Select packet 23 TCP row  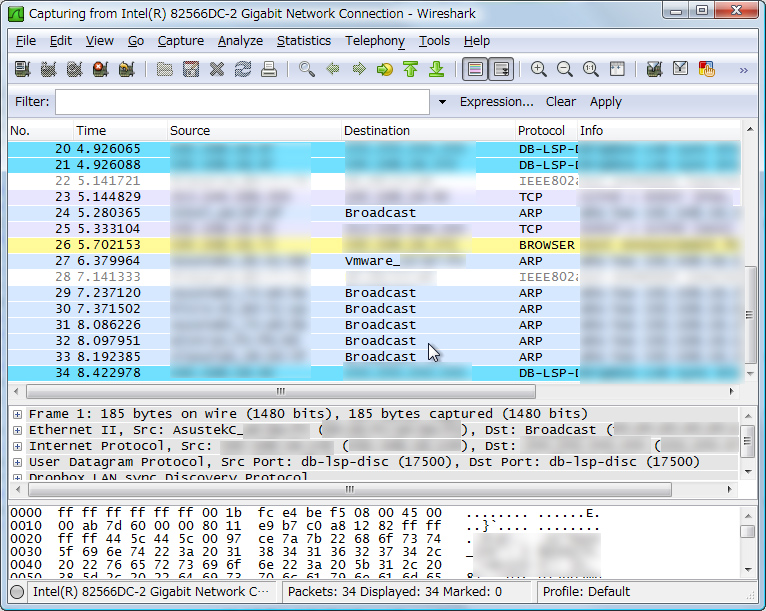374,197
